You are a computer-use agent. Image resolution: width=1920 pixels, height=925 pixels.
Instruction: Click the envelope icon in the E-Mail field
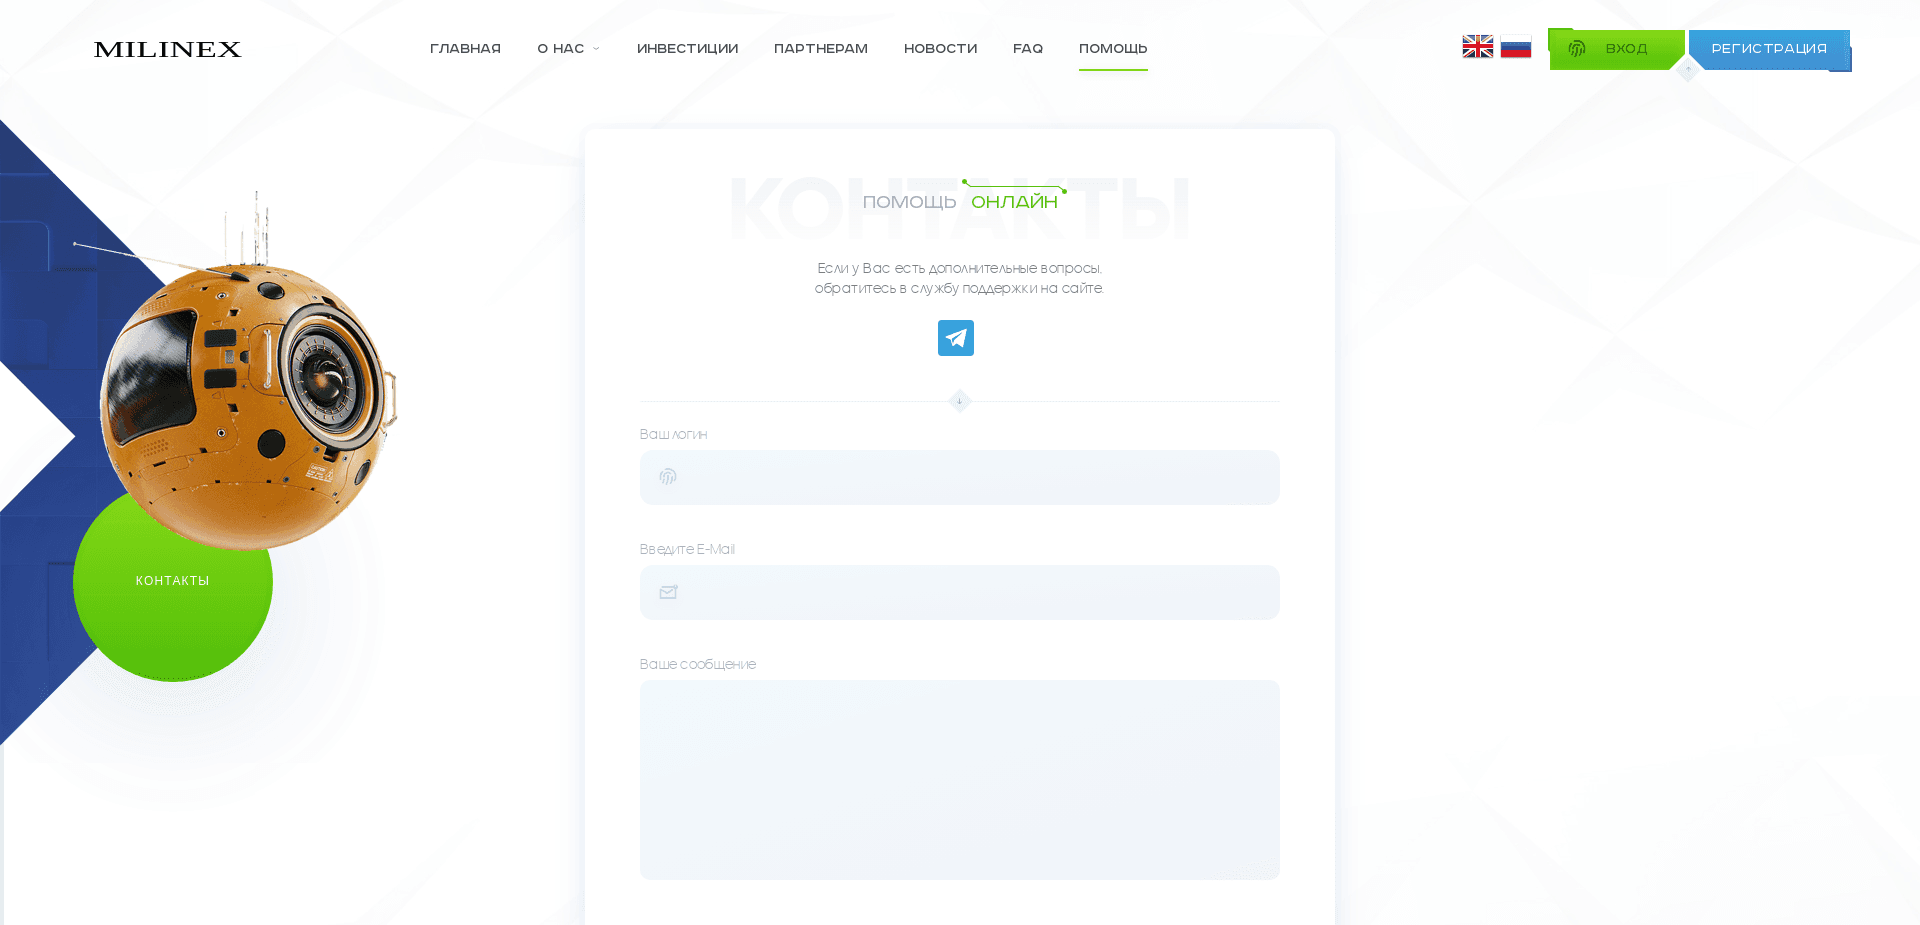point(668,592)
